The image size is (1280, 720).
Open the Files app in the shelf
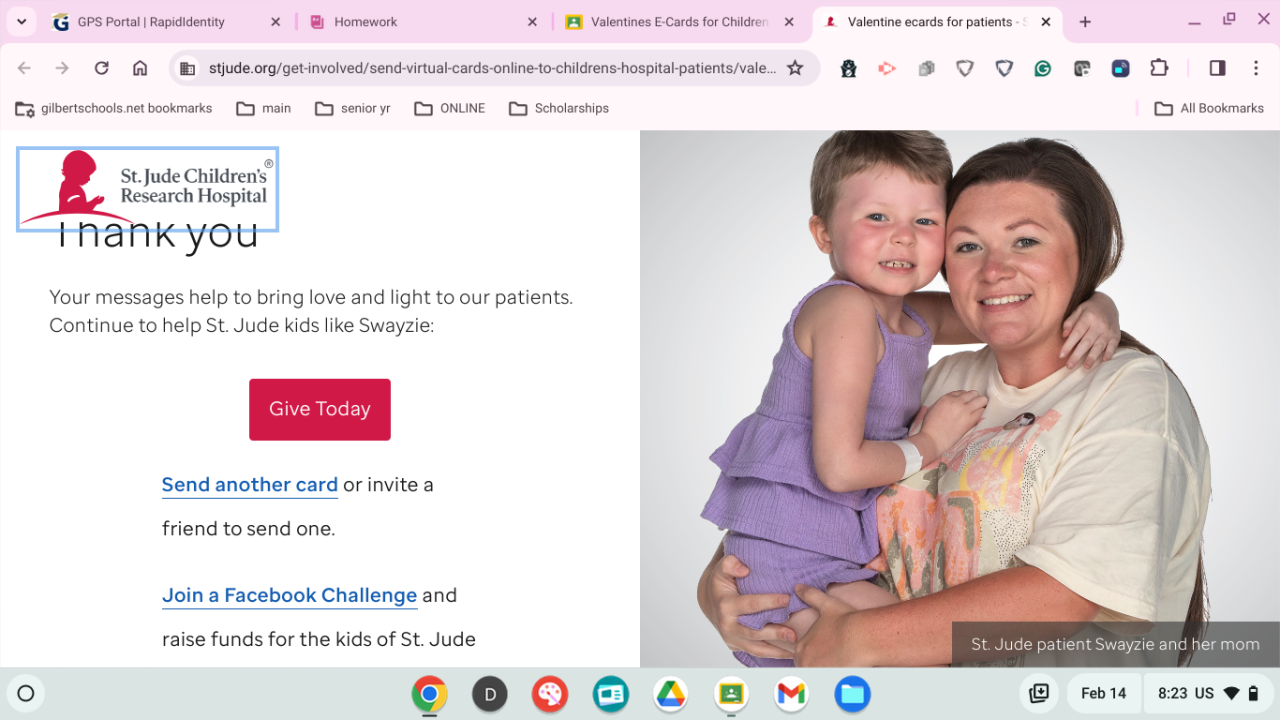tap(852, 693)
